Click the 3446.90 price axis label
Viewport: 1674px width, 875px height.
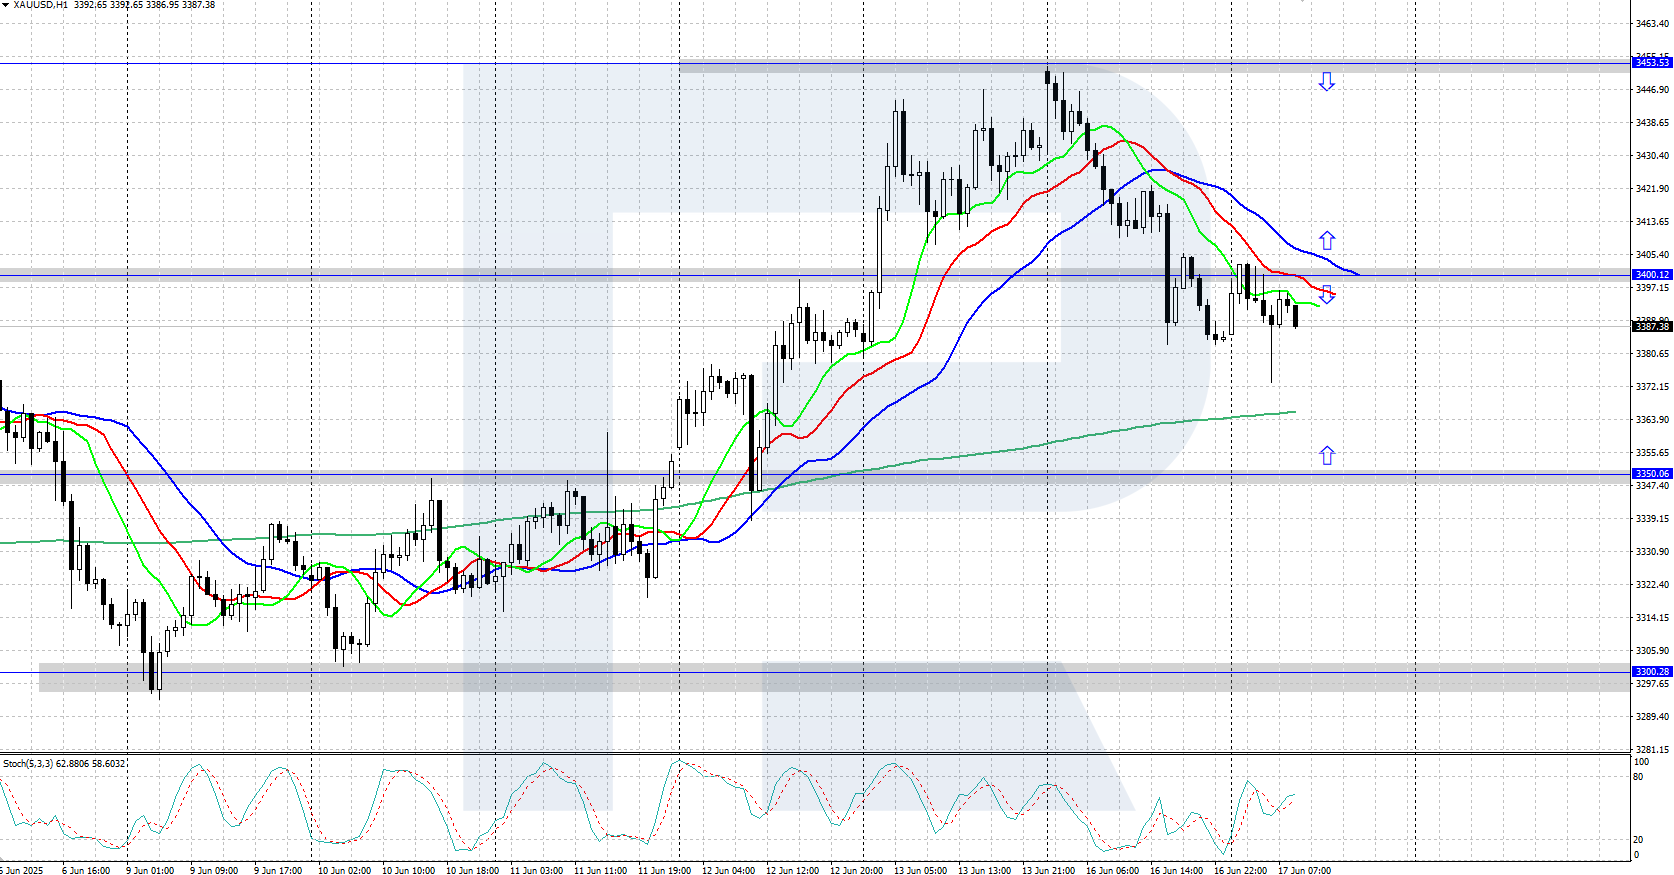(x=1652, y=90)
